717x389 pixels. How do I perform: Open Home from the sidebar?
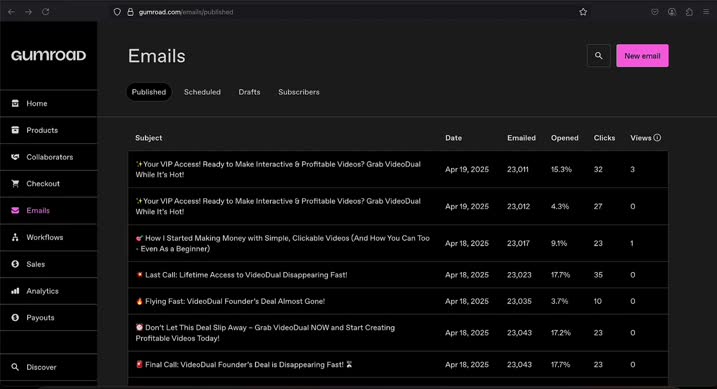coord(48,103)
